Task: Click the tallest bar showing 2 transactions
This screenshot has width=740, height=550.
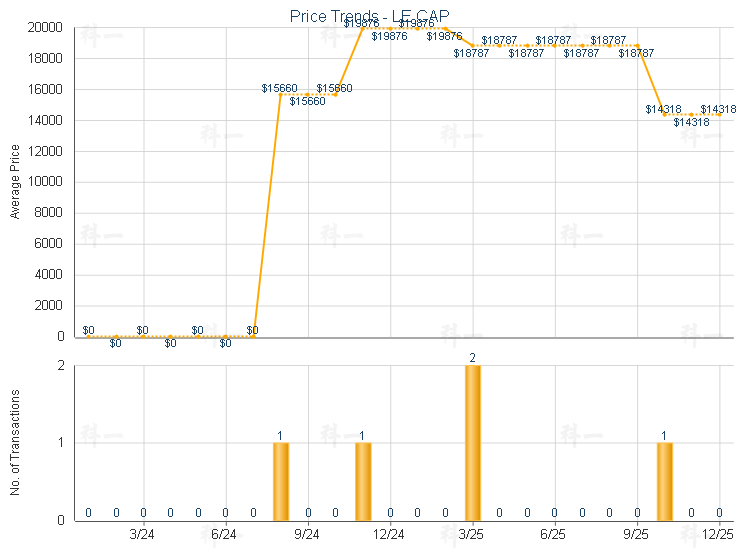Action: [472, 442]
